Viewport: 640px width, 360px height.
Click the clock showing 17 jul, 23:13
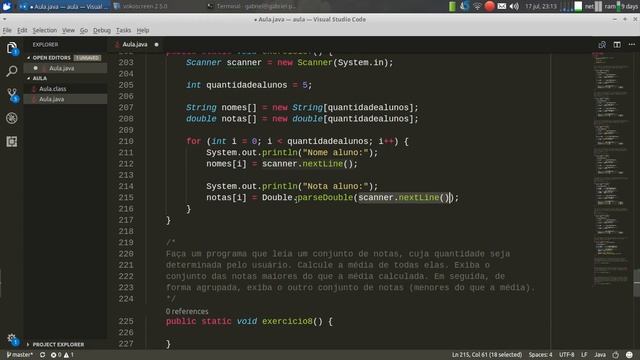tap(541, 6)
